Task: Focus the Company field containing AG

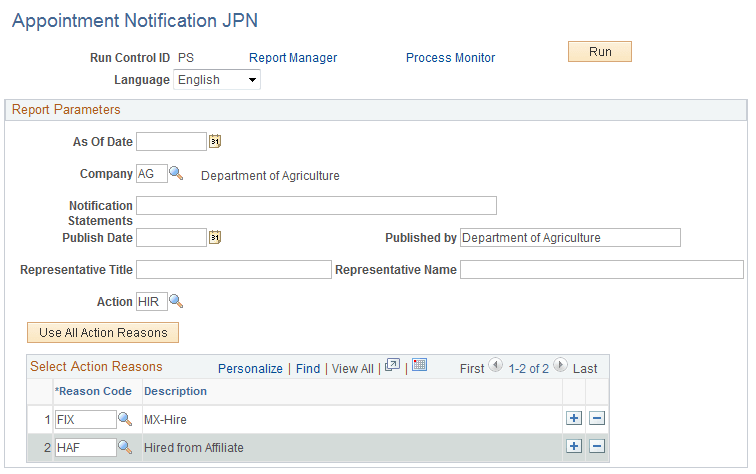Action: (152, 174)
